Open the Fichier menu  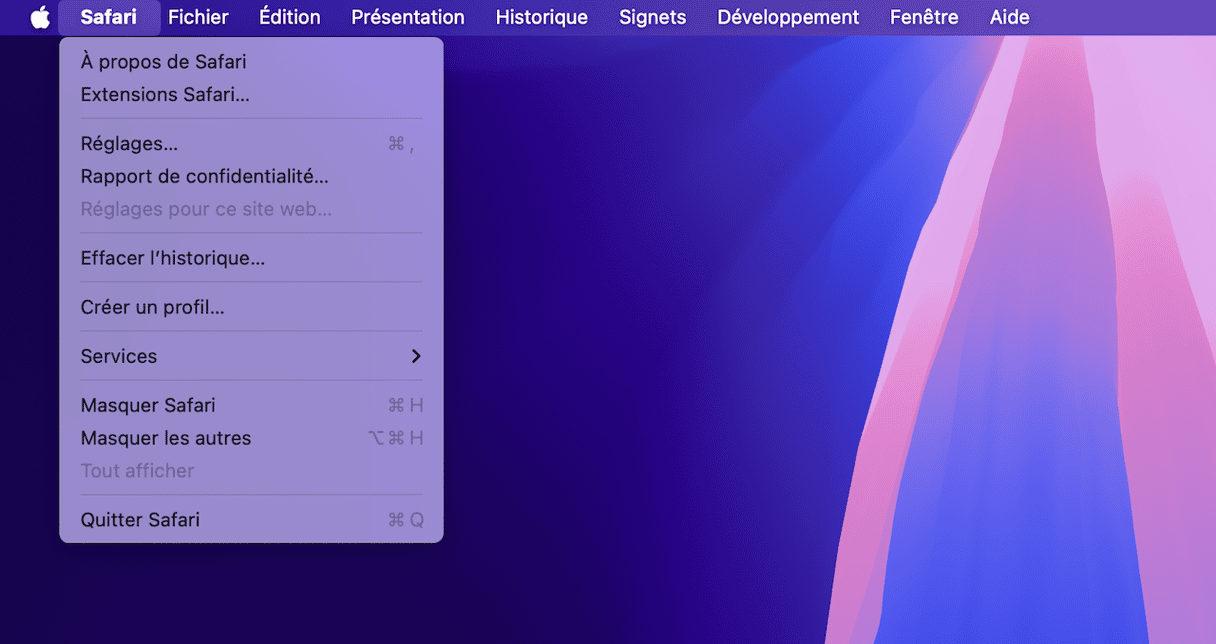(198, 17)
